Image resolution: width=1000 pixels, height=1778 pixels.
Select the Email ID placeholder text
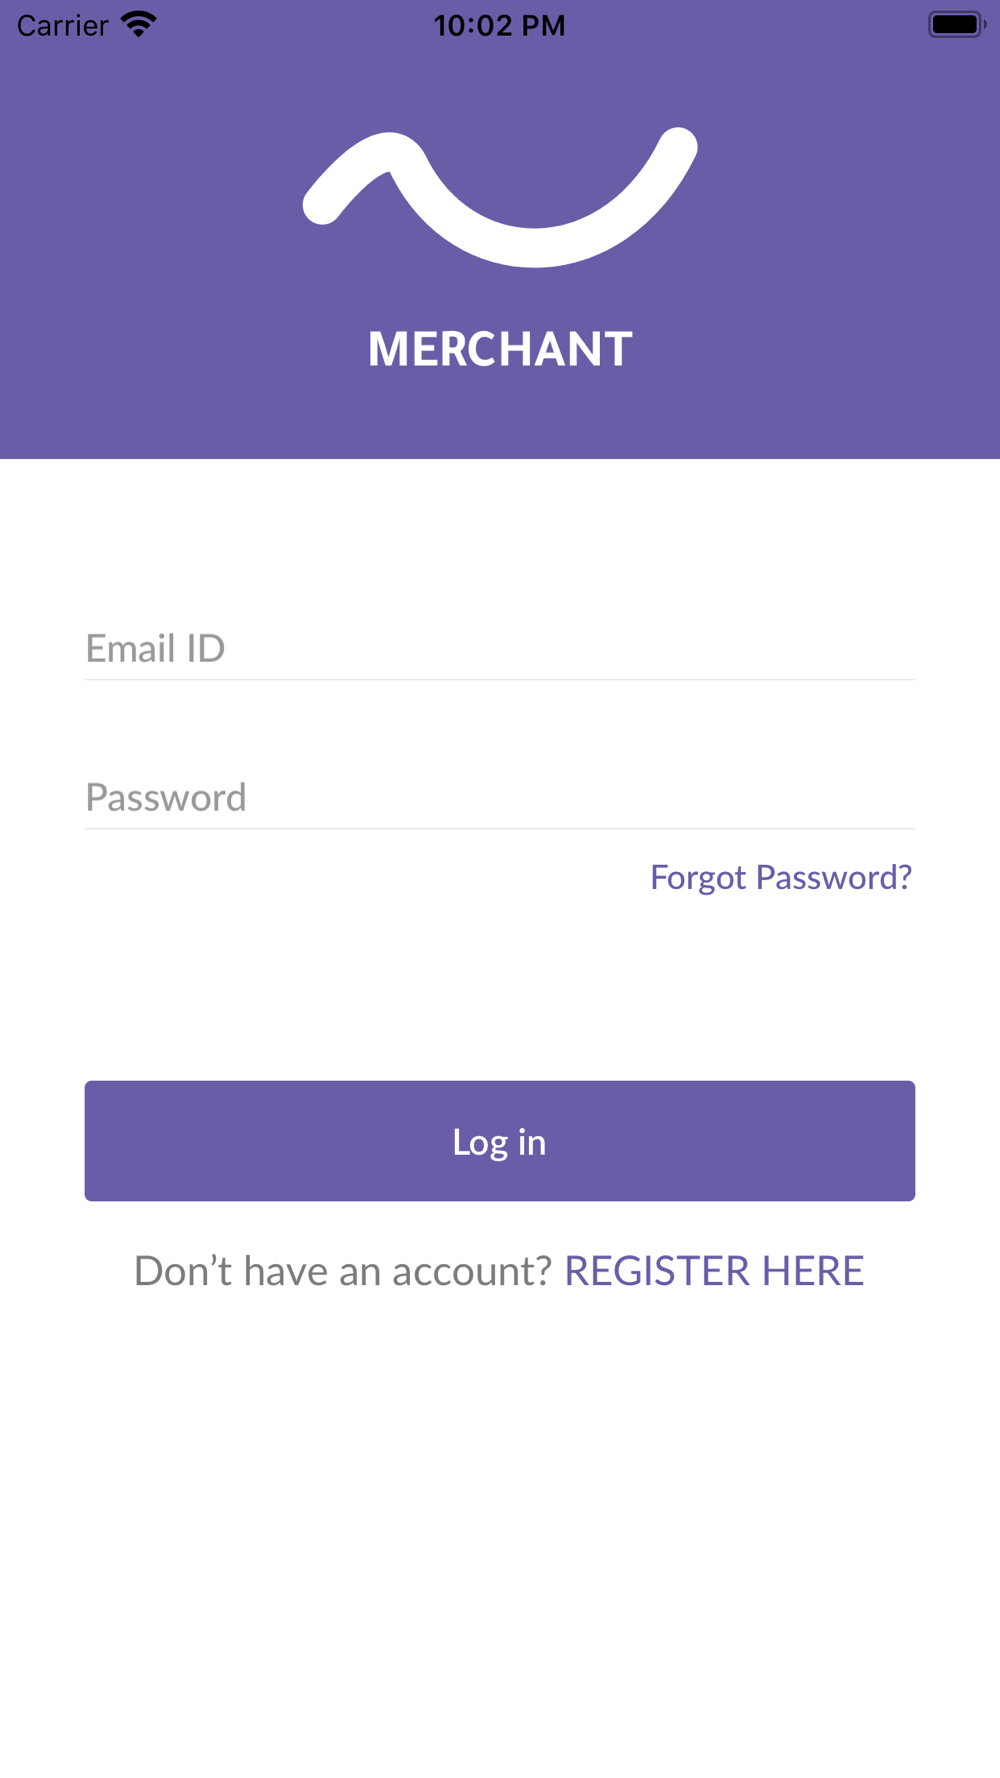point(155,648)
